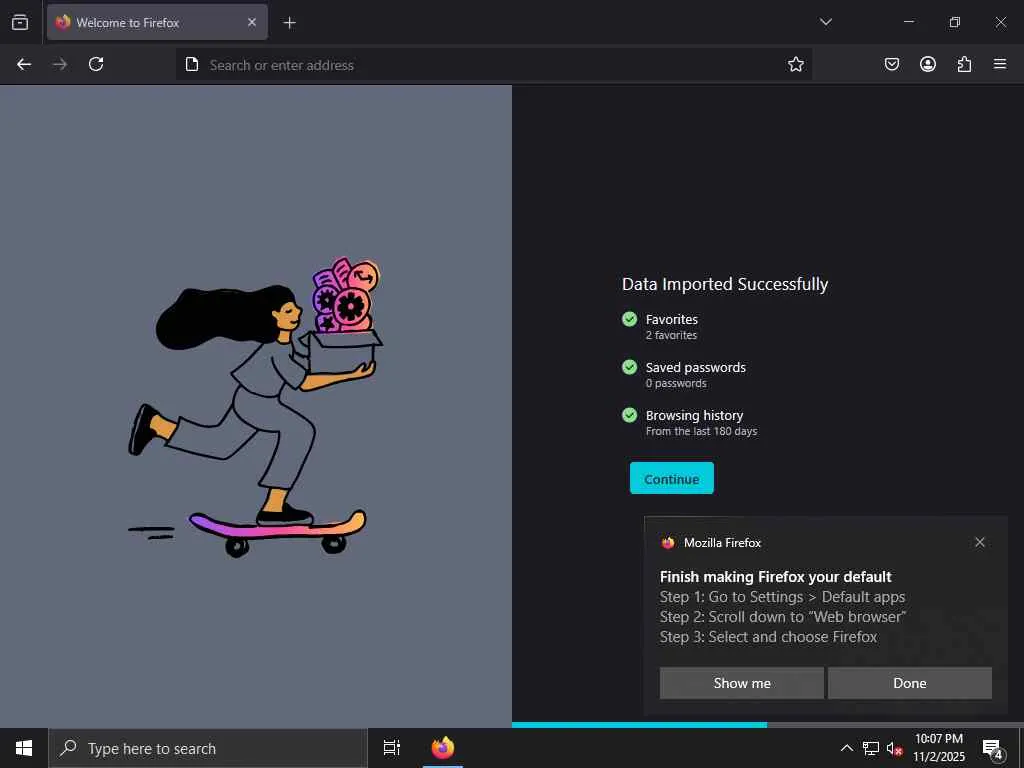
Task: Go back one page
Action: point(24,64)
